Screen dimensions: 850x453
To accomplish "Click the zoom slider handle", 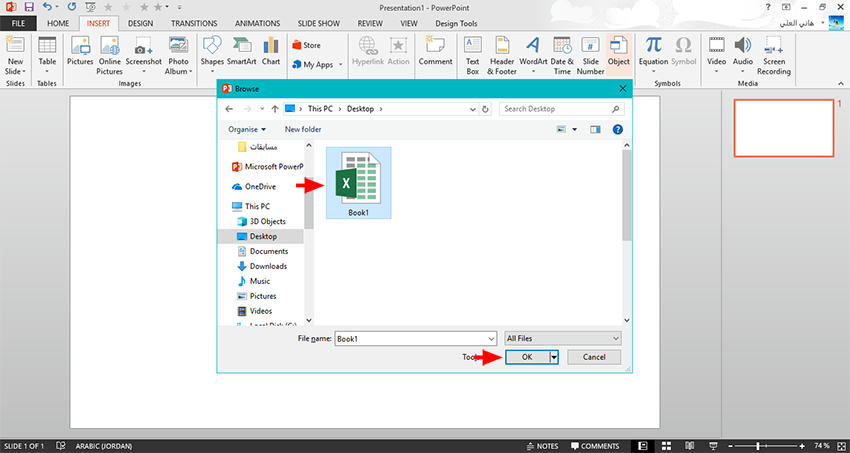I will [x=758, y=446].
